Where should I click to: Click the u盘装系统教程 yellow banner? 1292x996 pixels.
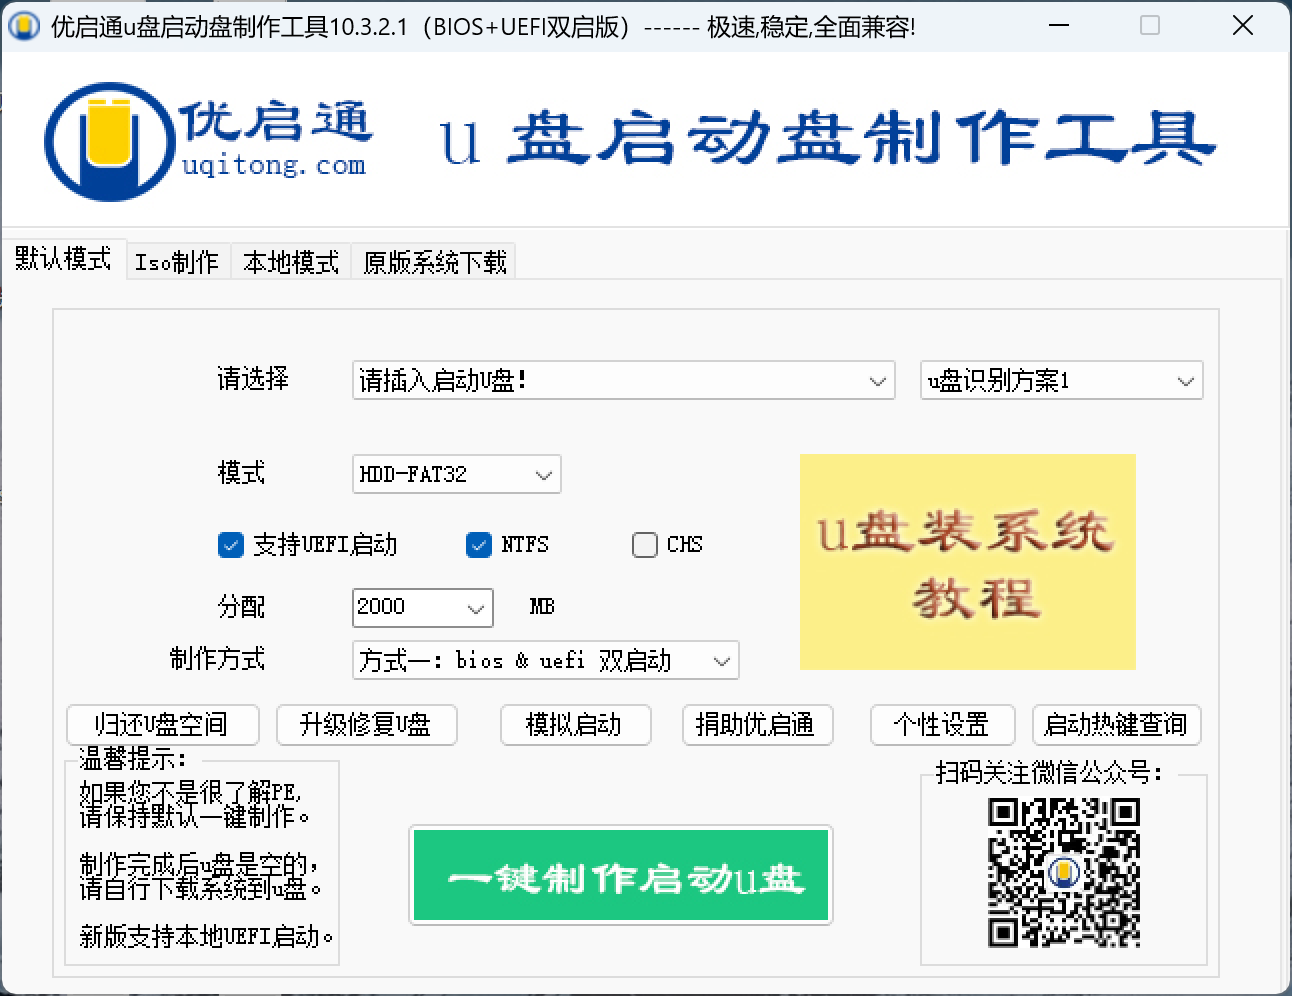point(967,562)
